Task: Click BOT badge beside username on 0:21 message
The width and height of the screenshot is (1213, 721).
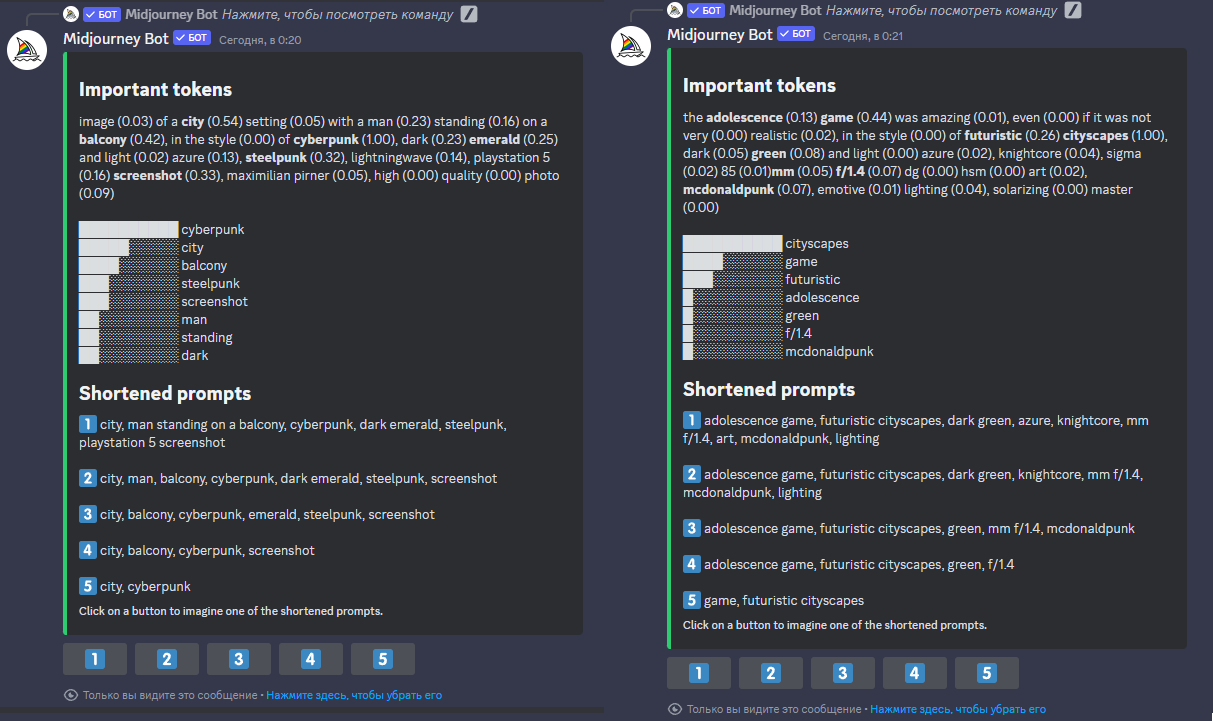Action: pos(796,34)
